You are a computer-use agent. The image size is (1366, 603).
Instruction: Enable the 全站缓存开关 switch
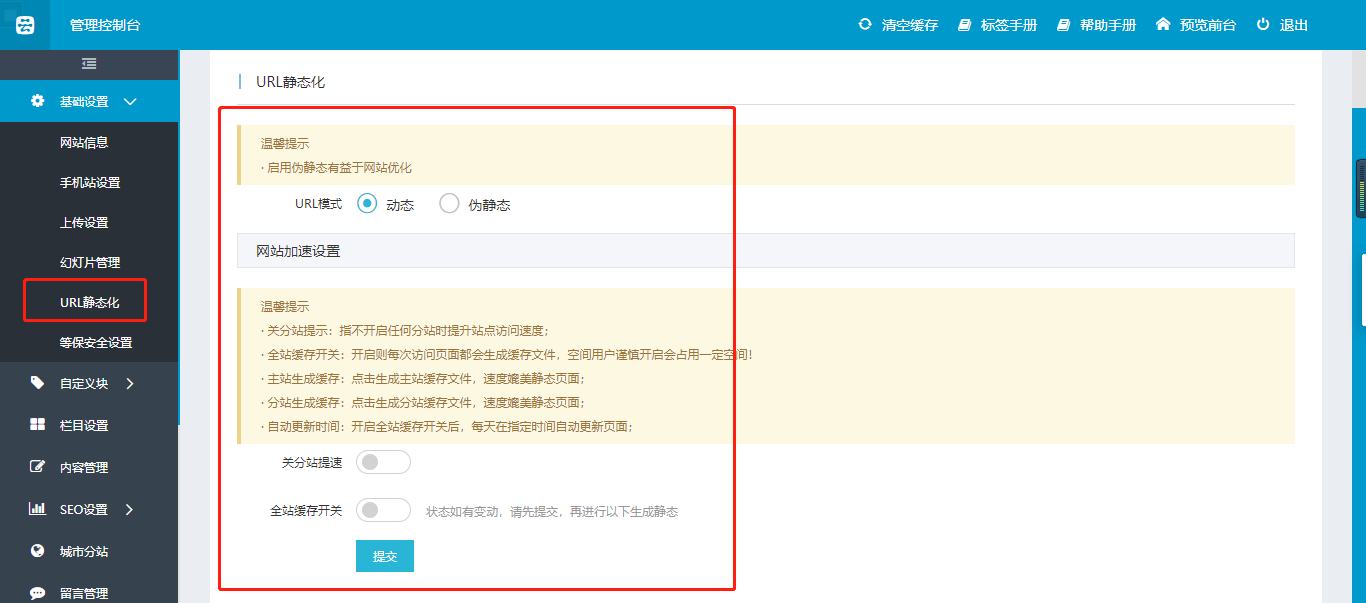pos(383,510)
